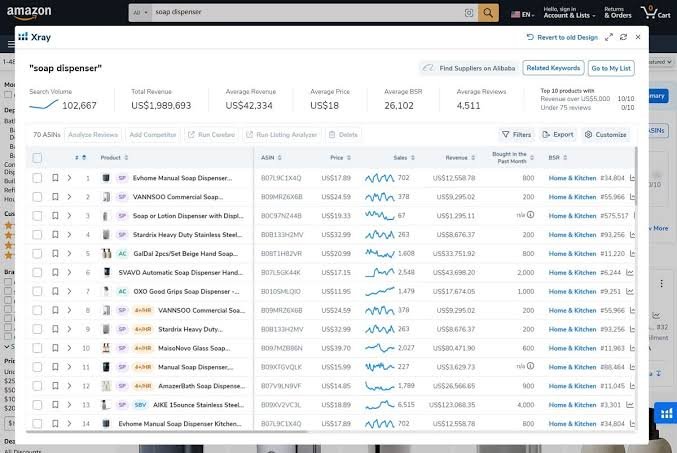Image resolution: width=677 pixels, height=453 pixels.
Task: Click the Search Volume trend sparkline
Action: [x=44, y=105]
